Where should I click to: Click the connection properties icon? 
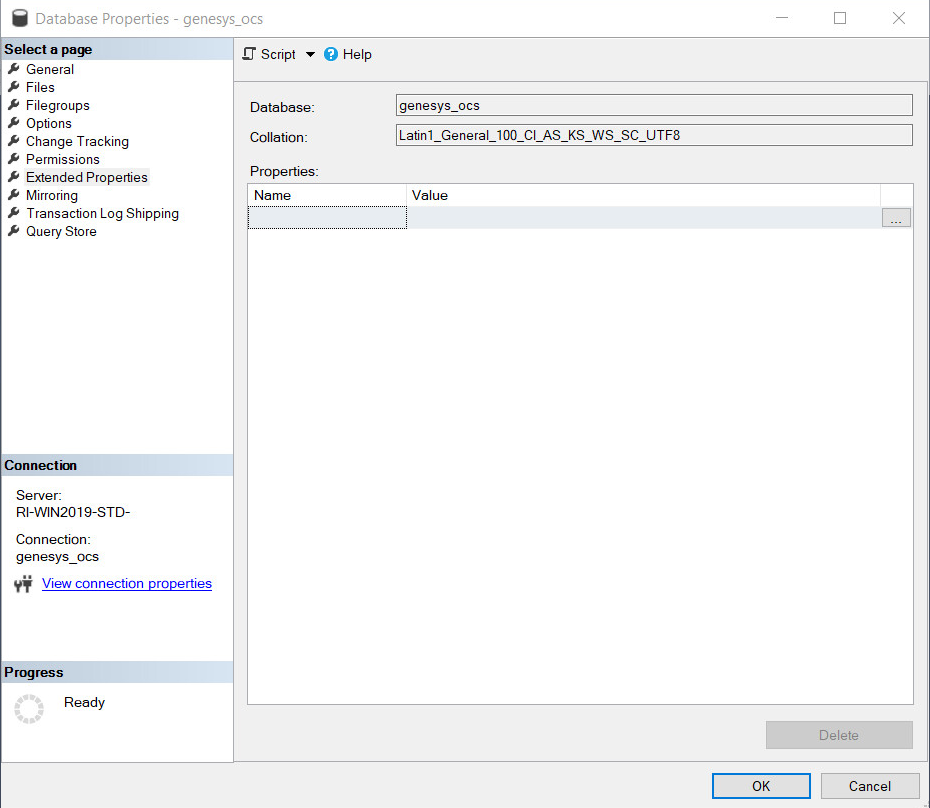(23, 584)
